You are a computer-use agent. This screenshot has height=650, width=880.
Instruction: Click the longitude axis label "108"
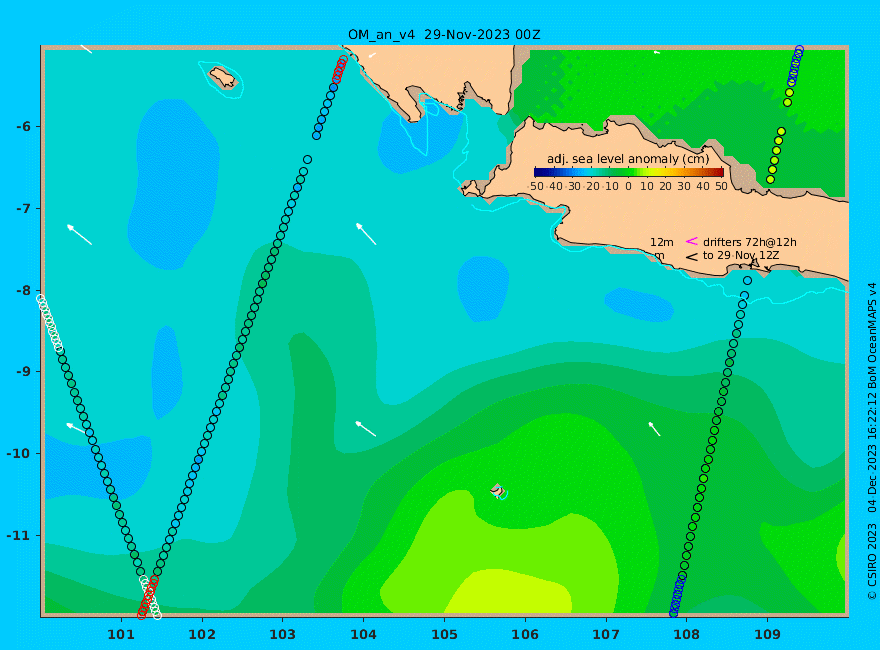pos(686,634)
